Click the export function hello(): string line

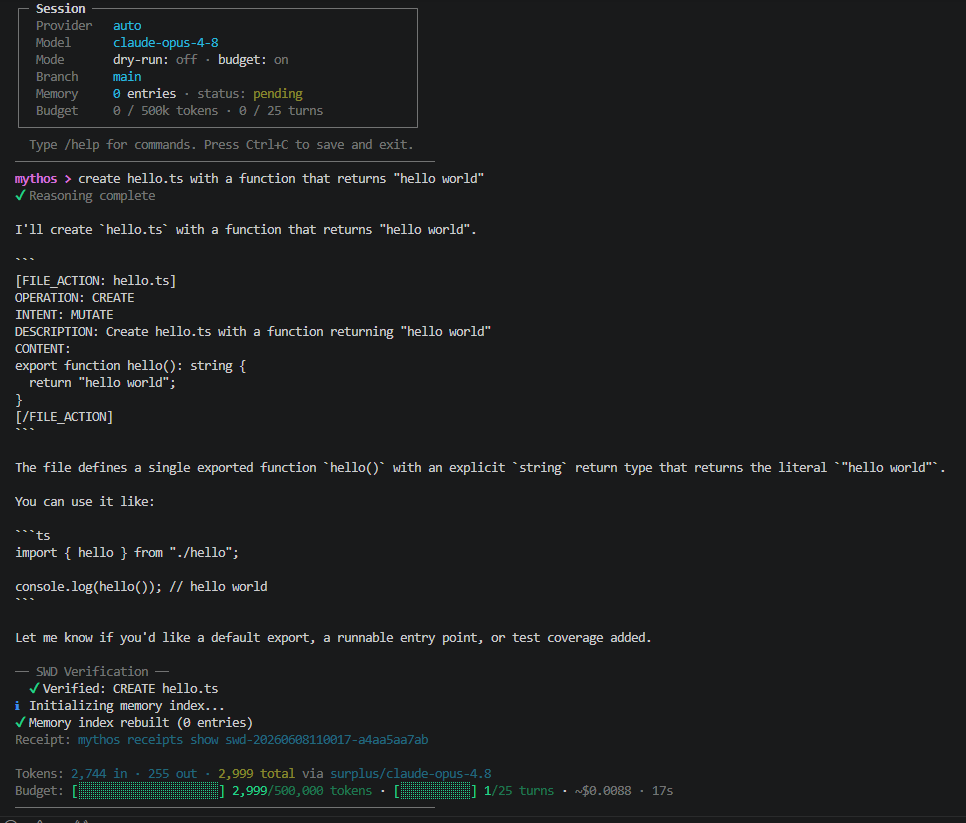pyautogui.click(x=131, y=366)
